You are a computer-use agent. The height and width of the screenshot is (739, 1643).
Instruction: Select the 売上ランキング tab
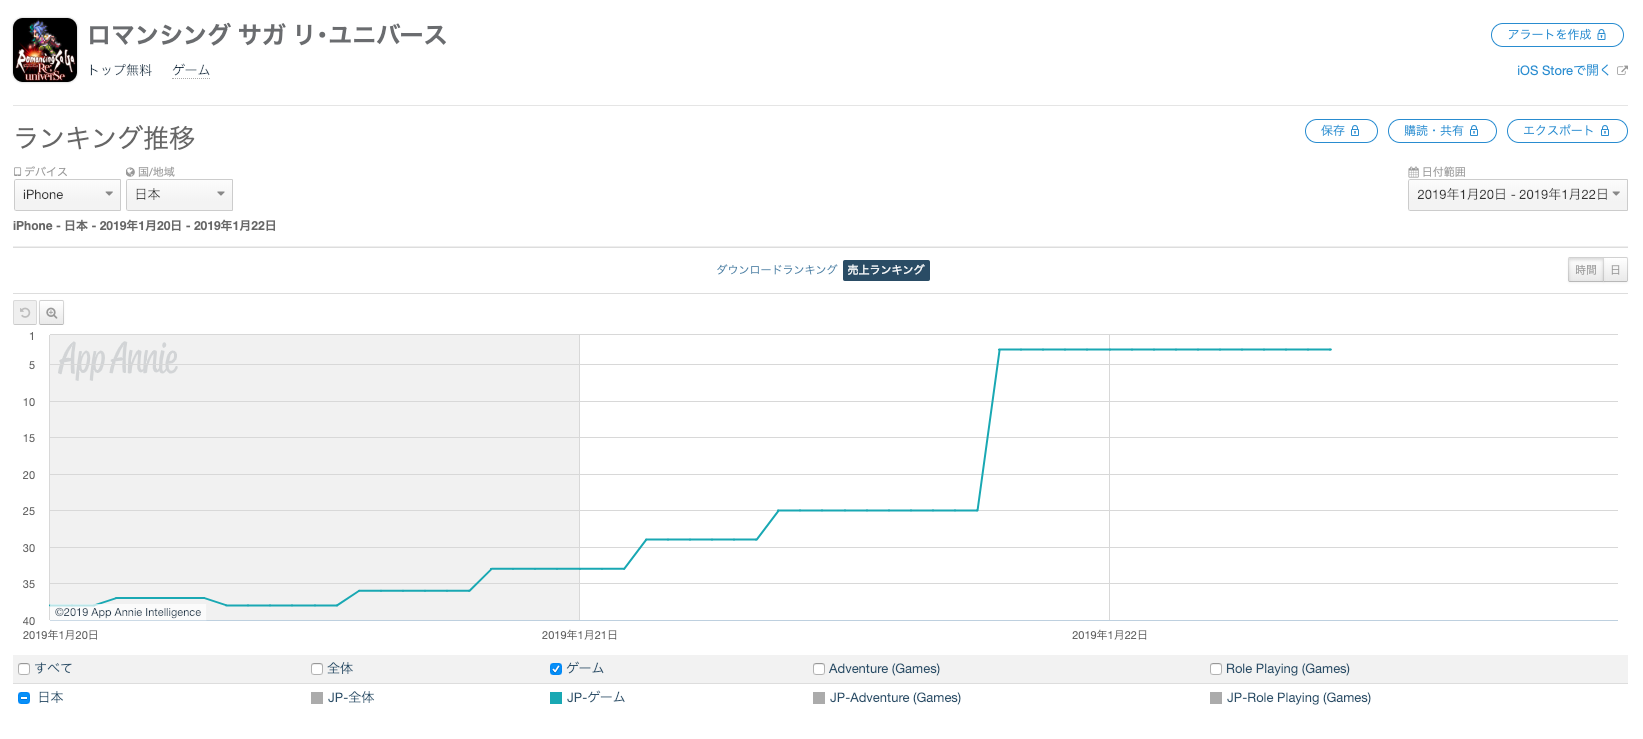[x=886, y=270]
